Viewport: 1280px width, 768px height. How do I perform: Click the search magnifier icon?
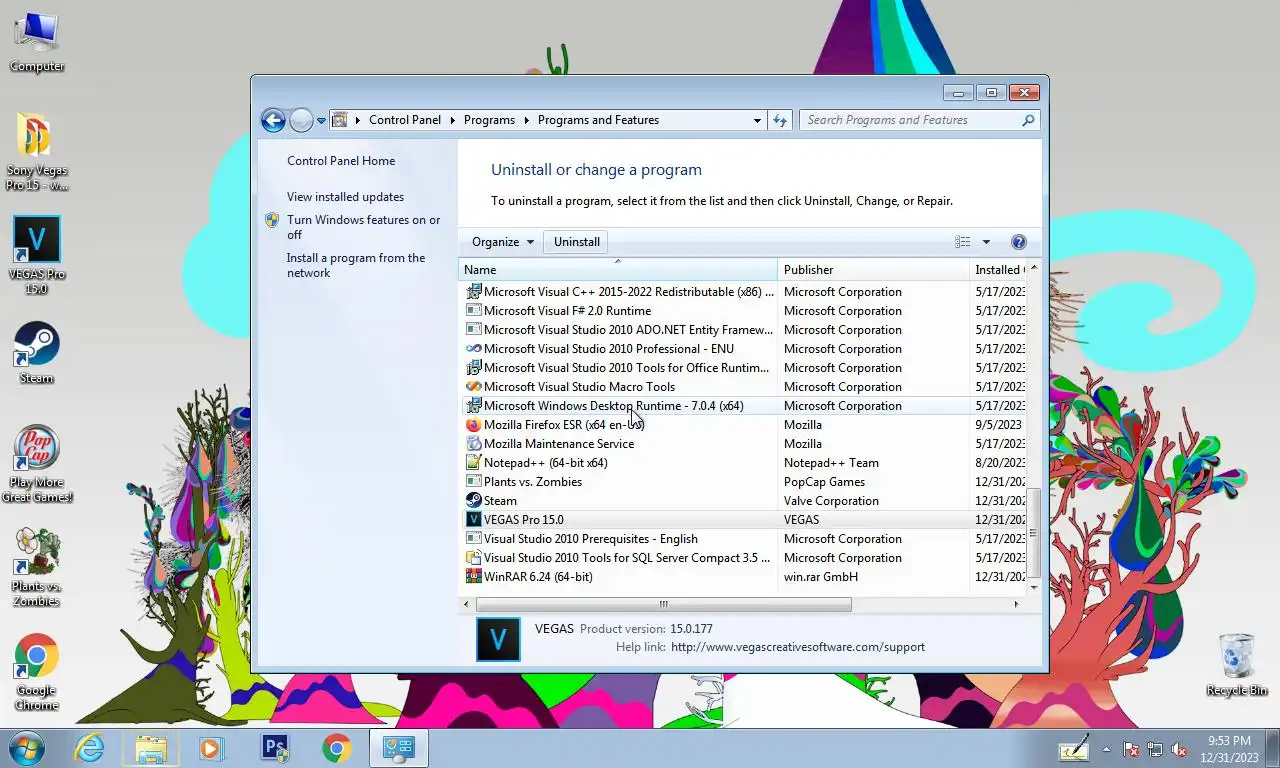pos(1028,120)
